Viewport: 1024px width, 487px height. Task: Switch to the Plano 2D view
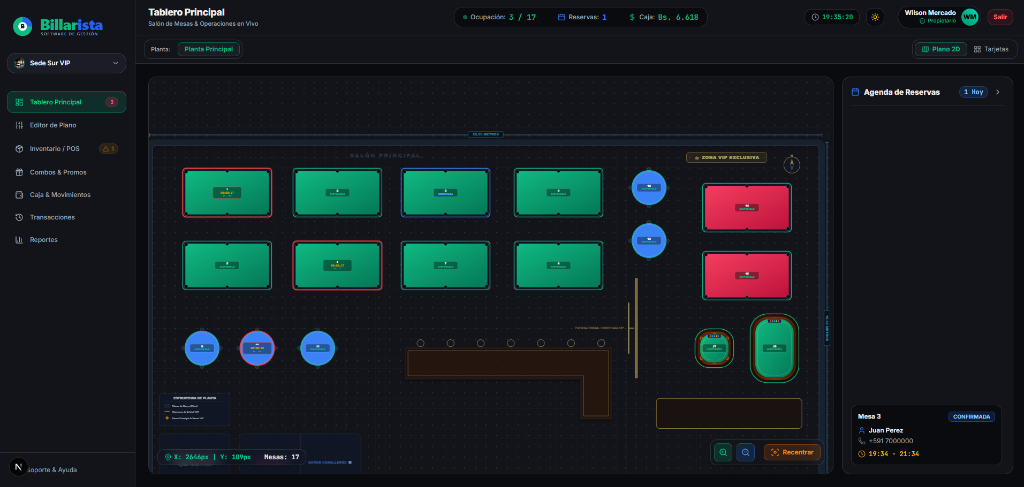pyautogui.click(x=940, y=49)
